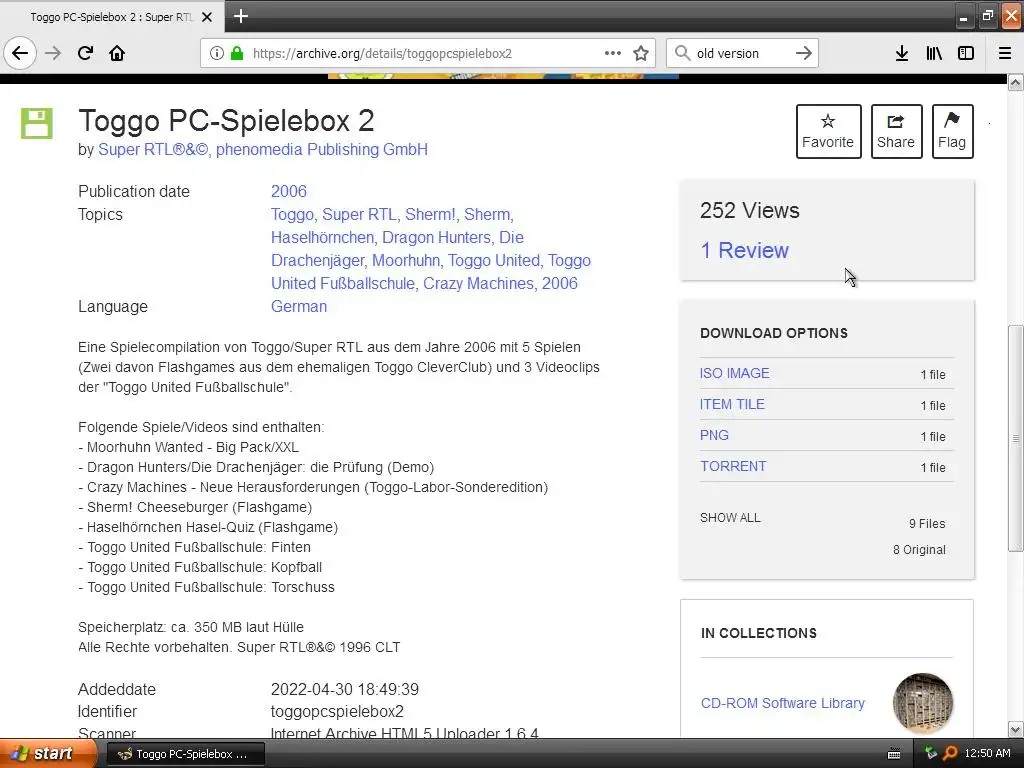
Task: Open CD-ROM Software Library collection link
Action: click(782, 703)
